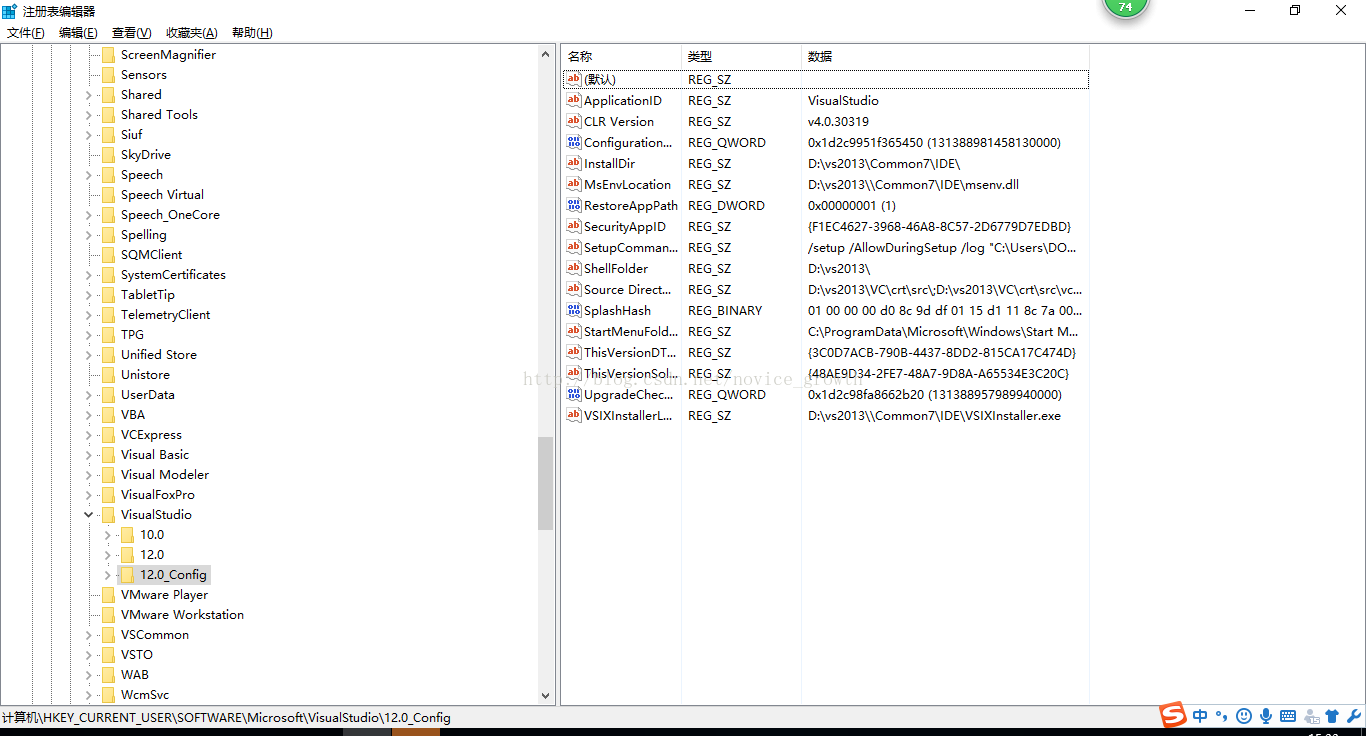Toggle Chinese input mode 中 icon
Screen dimensions: 1366x736
tap(1200, 716)
